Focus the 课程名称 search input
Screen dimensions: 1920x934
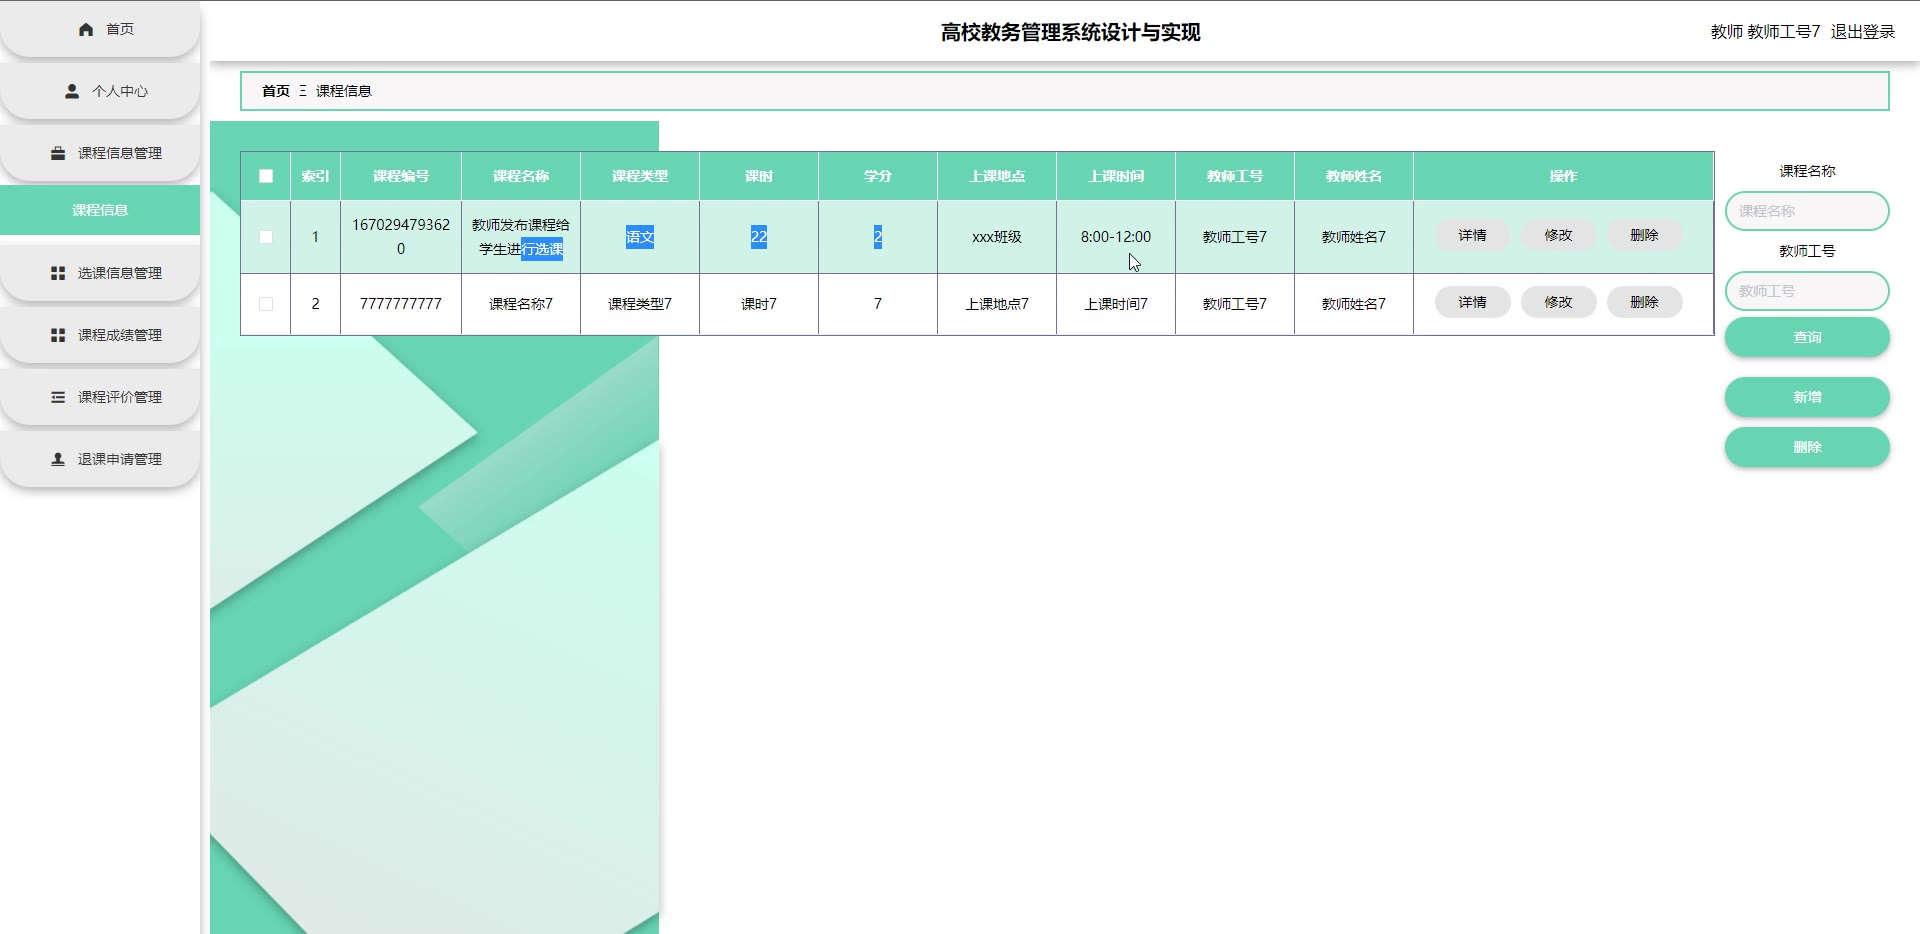[x=1807, y=211]
